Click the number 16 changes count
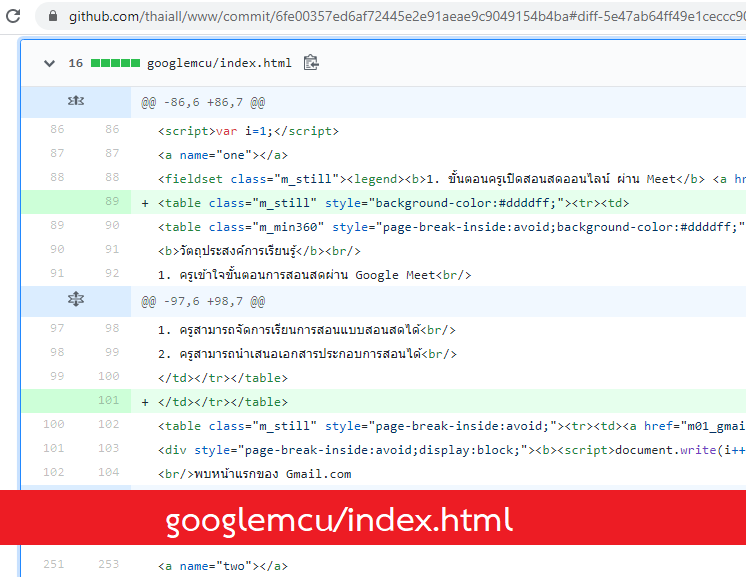746x577 pixels. tap(75, 63)
